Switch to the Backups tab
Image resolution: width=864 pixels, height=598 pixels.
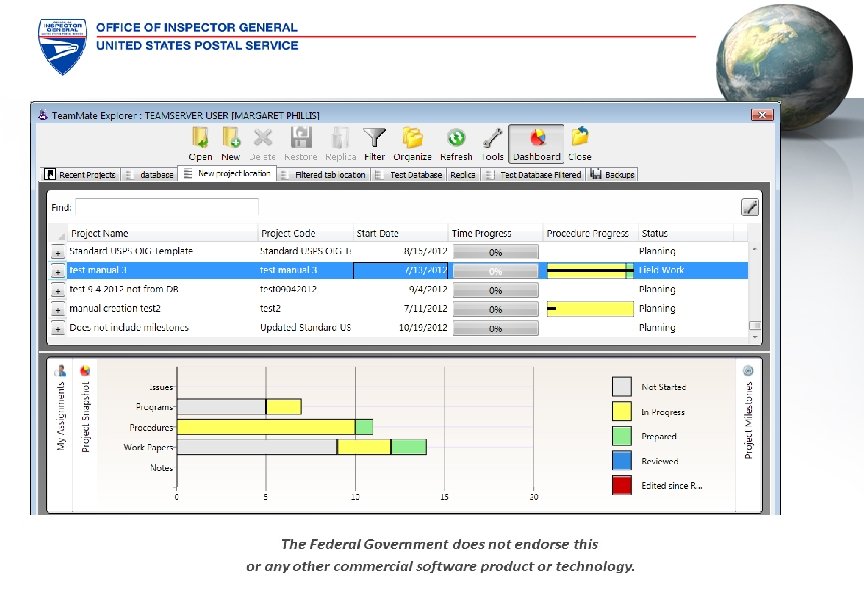612,175
